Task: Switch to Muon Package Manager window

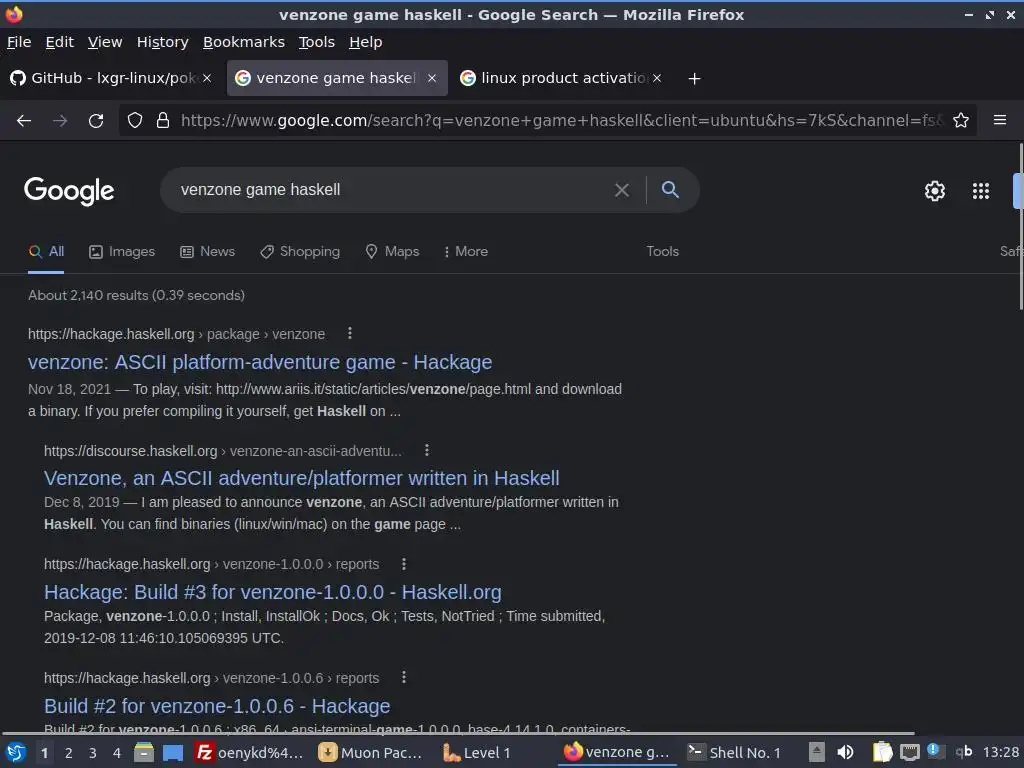Action: [371, 753]
